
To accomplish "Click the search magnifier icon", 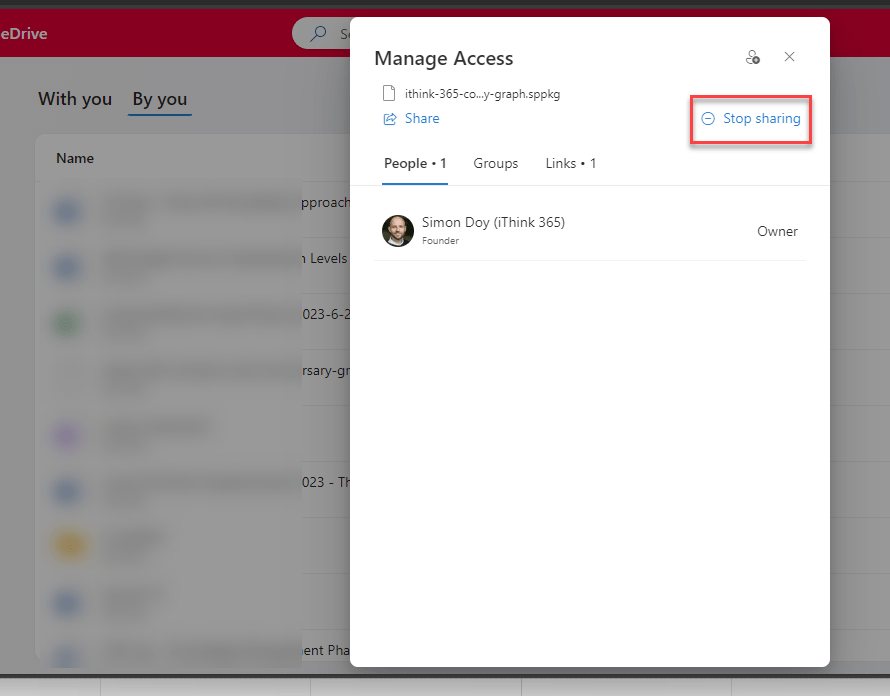I will tap(318, 34).
